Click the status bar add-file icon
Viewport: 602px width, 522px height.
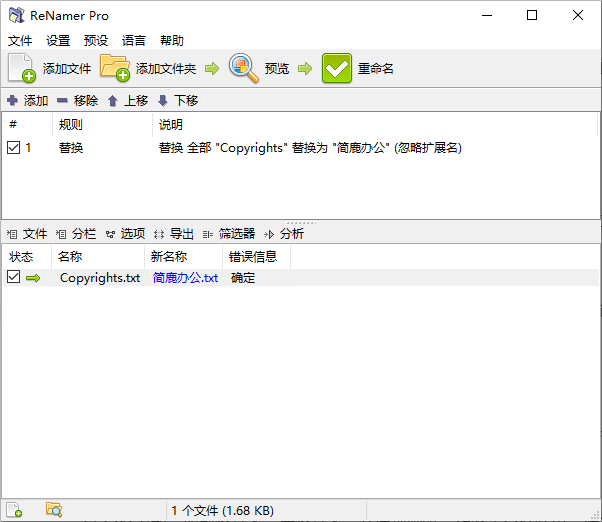(x=14, y=510)
